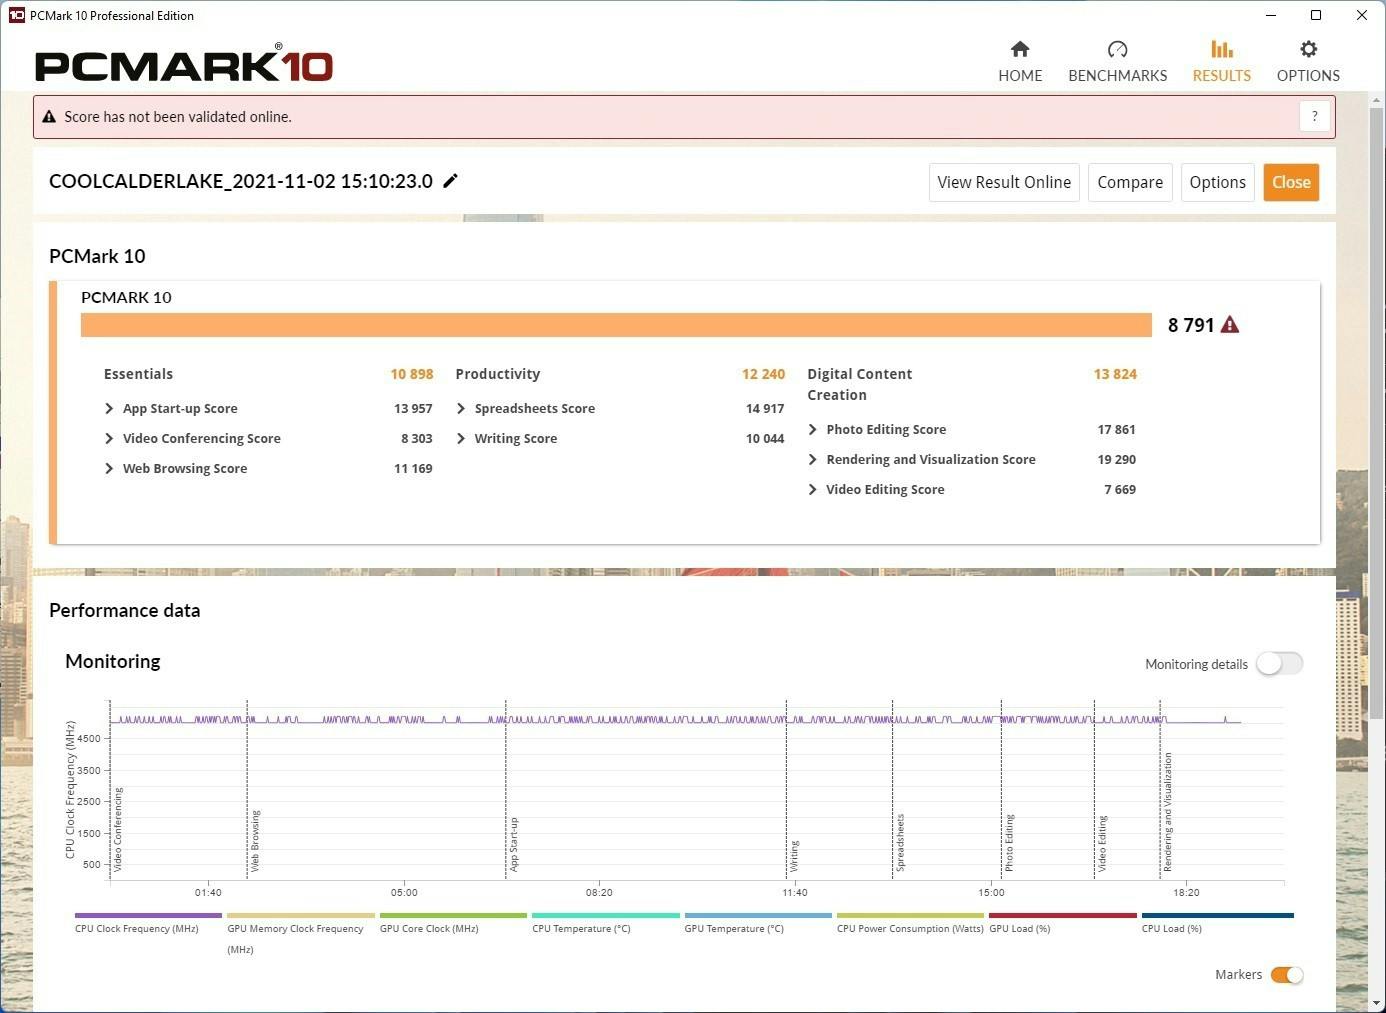Click the orange Close button
The height and width of the screenshot is (1013, 1386).
click(1290, 182)
